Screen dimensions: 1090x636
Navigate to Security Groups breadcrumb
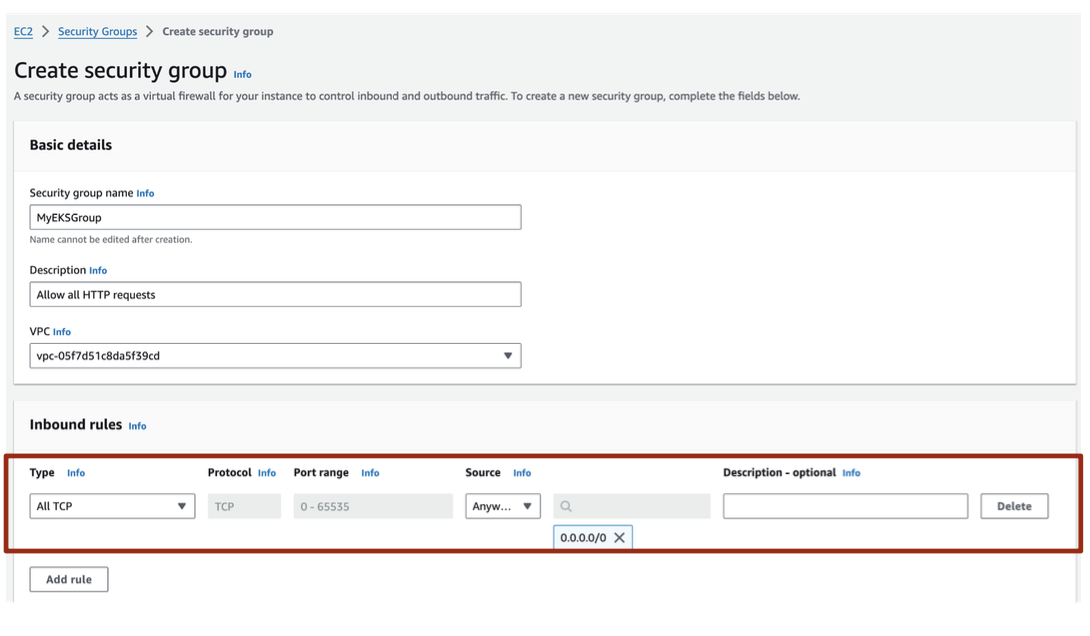97,32
